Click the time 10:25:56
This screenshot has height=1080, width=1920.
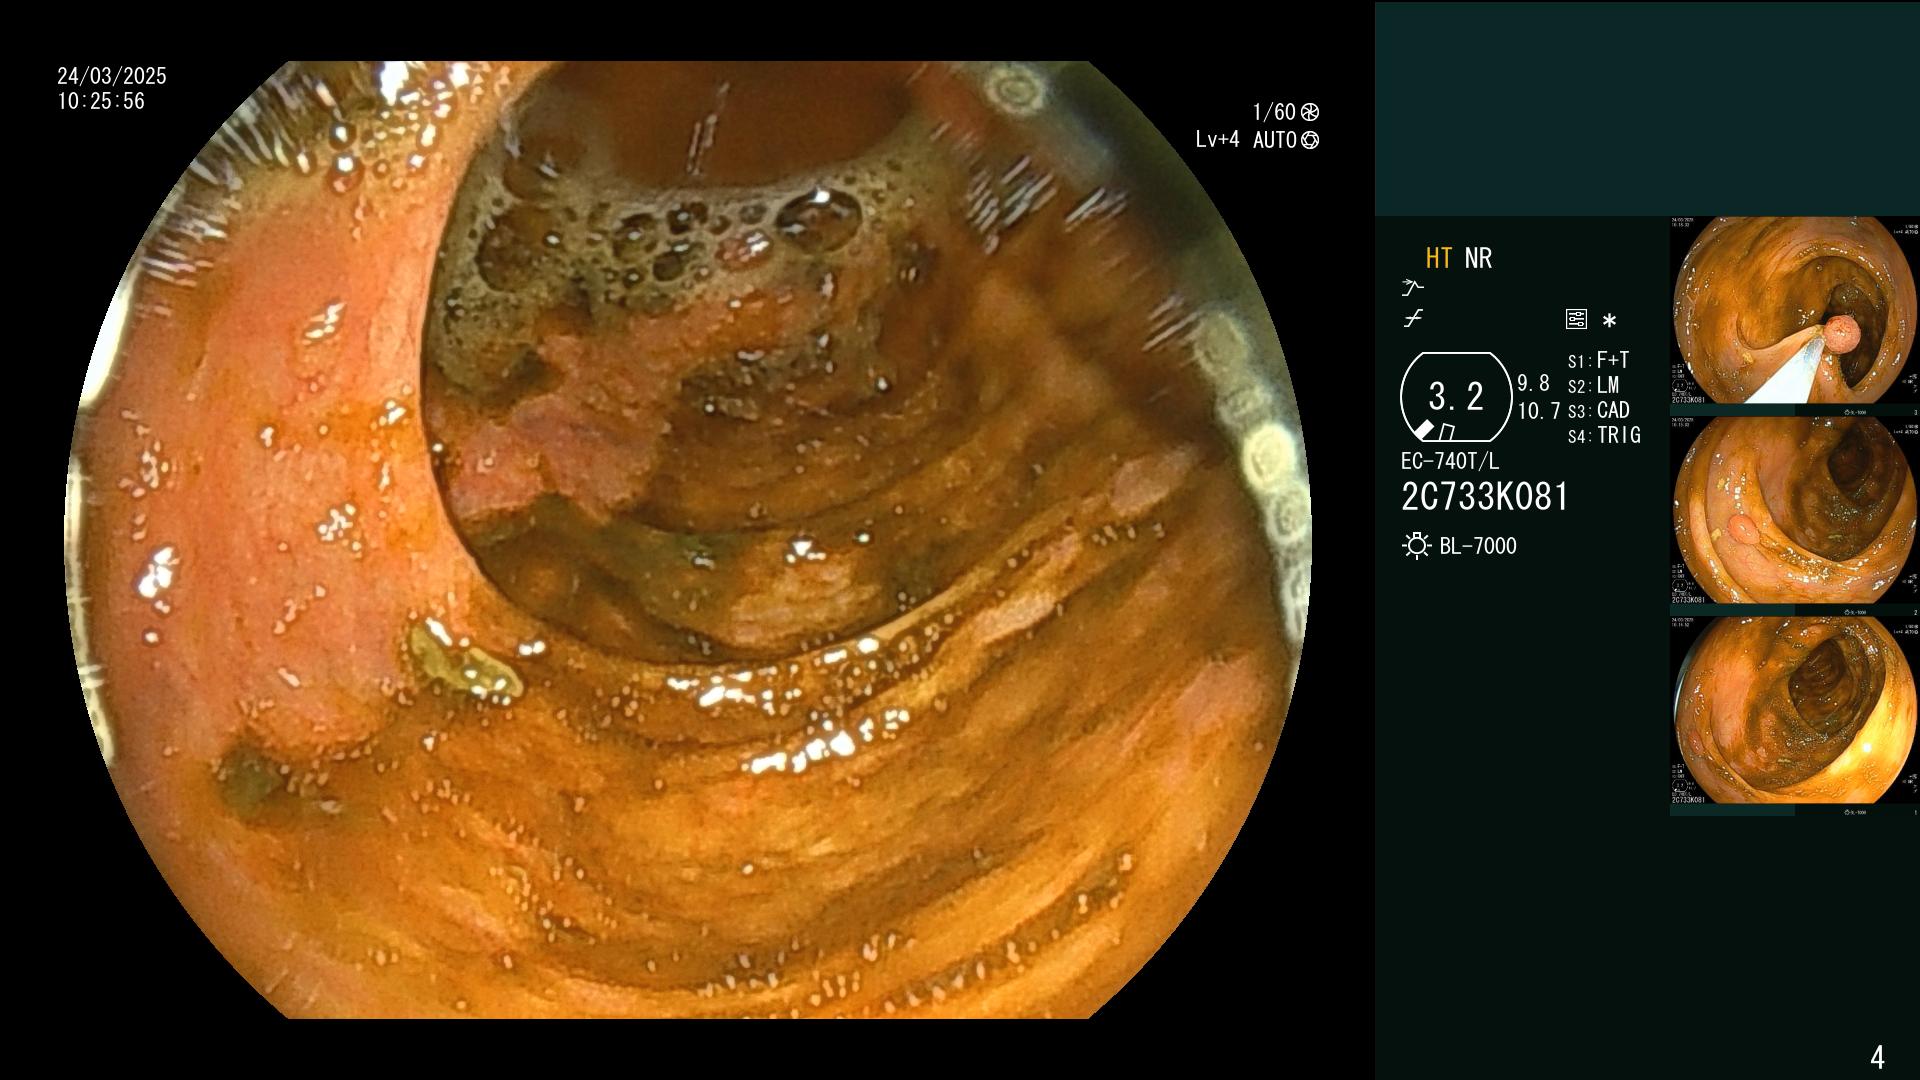click(101, 101)
